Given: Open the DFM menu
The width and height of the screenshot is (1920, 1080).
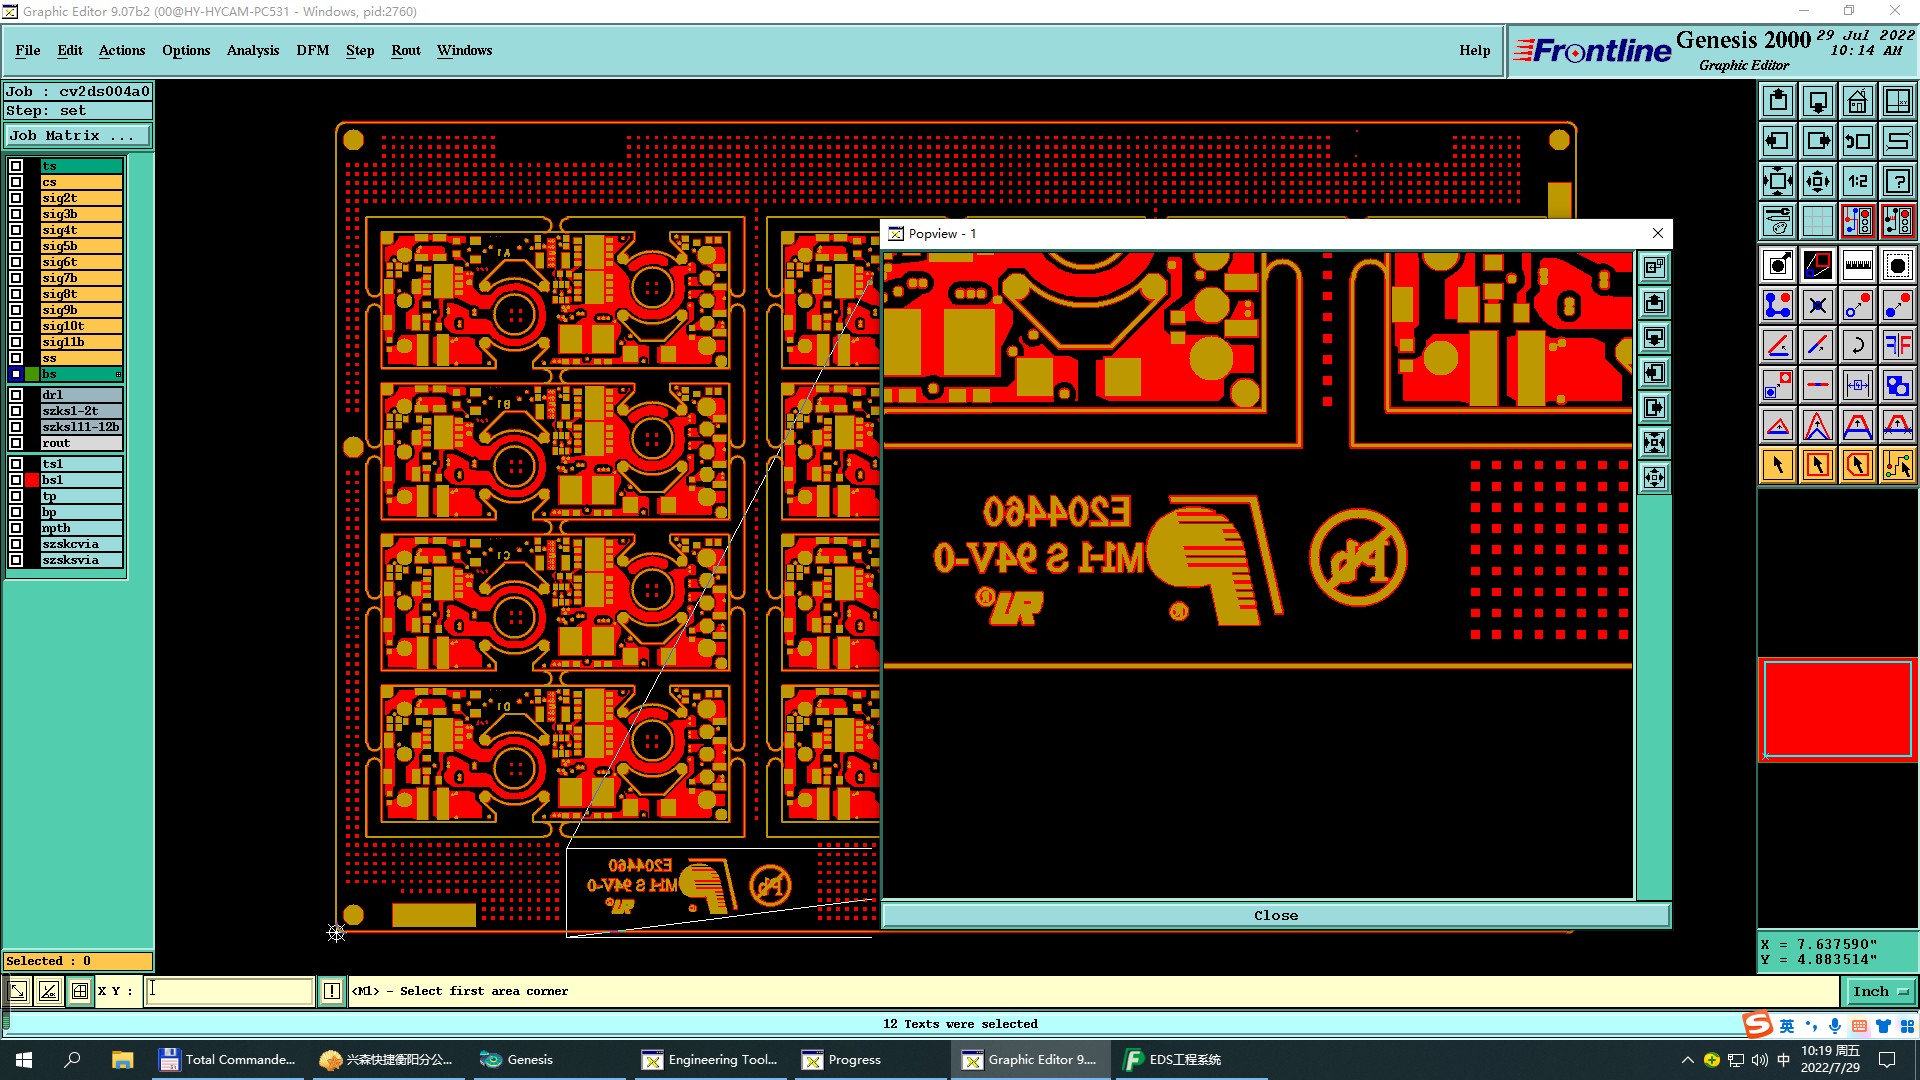Looking at the screenshot, I should (312, 50).
